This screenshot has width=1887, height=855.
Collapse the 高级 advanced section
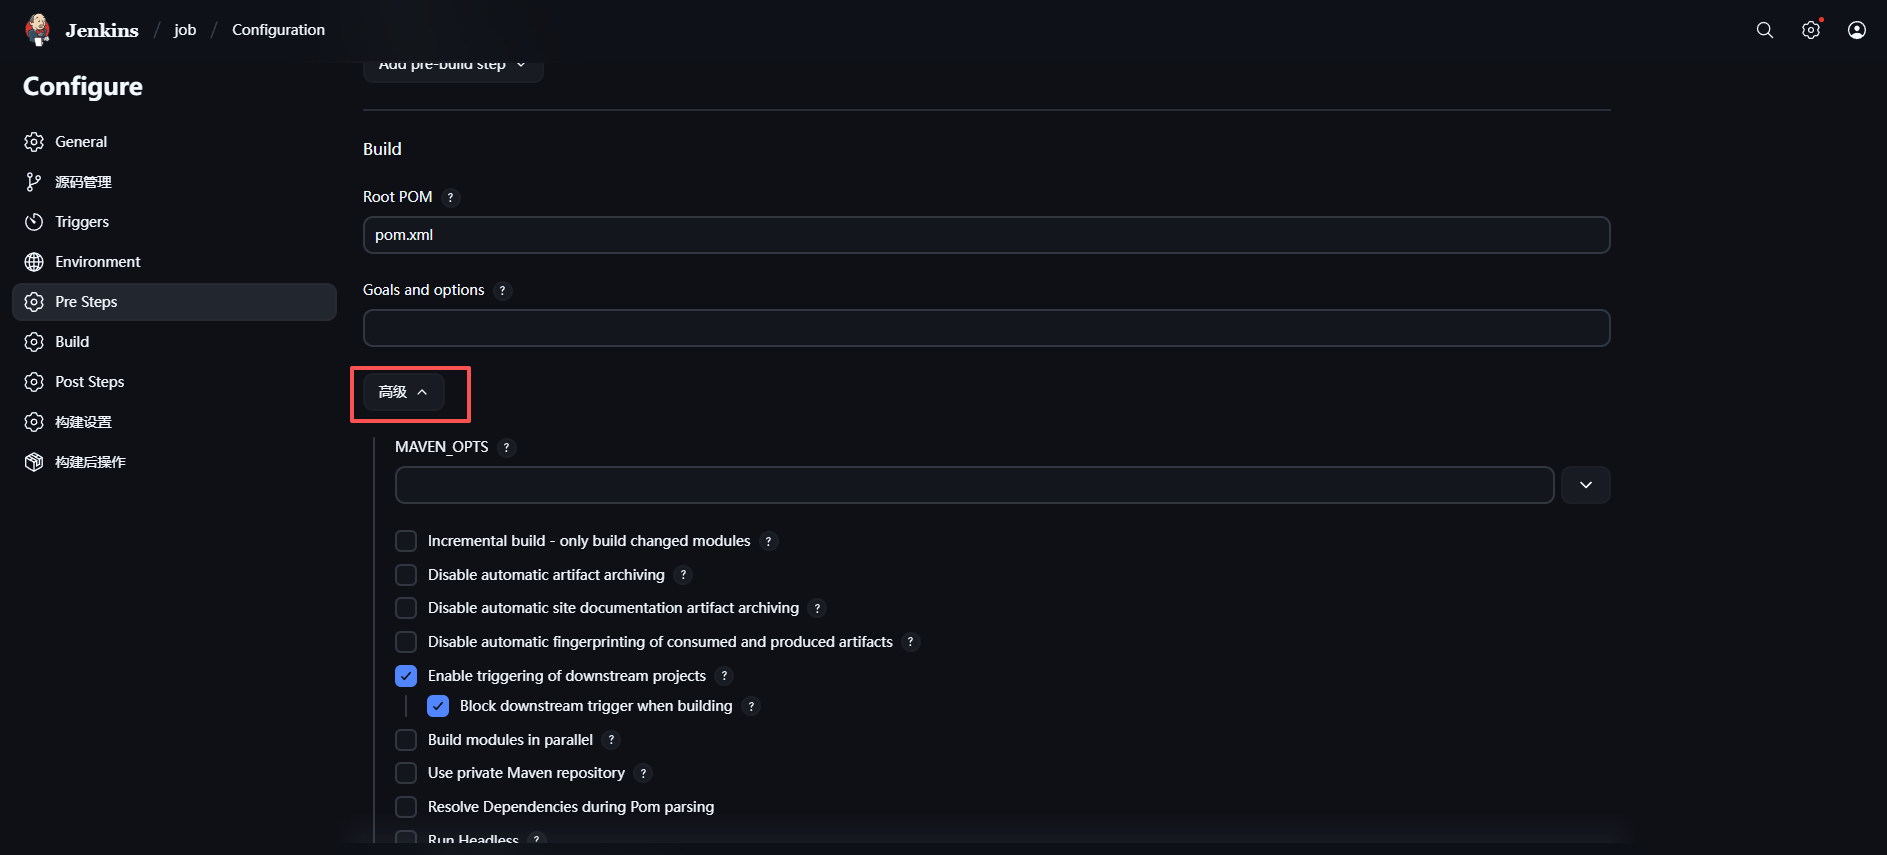(x=403, y=392)
